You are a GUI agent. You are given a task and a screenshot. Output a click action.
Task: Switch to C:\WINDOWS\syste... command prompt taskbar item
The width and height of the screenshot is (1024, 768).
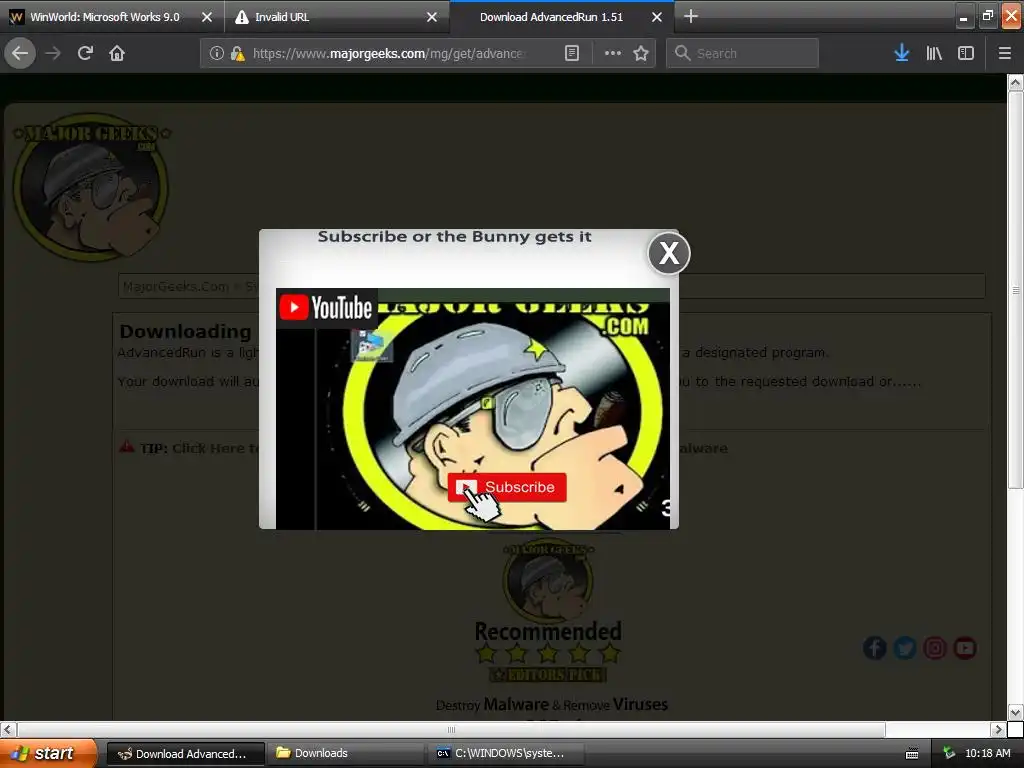504,754
